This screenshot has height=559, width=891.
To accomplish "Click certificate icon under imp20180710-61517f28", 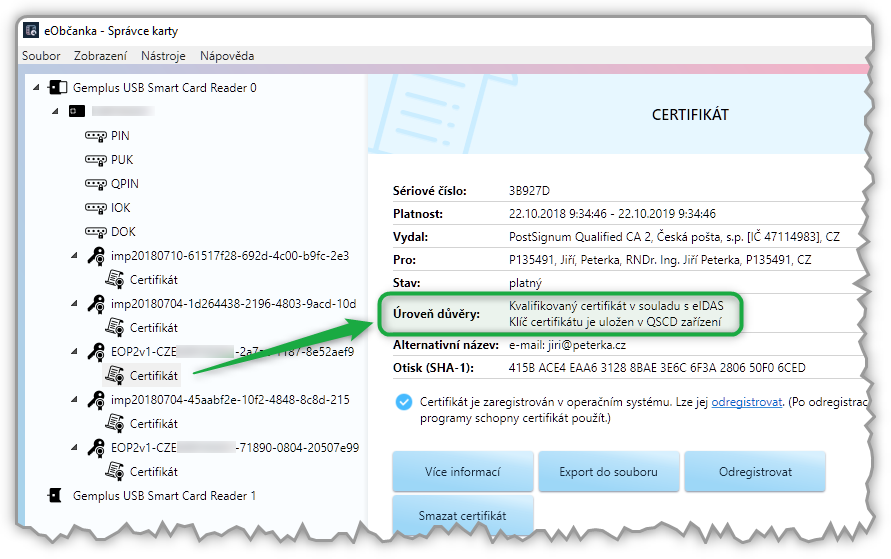I will [x=115, y=280].
